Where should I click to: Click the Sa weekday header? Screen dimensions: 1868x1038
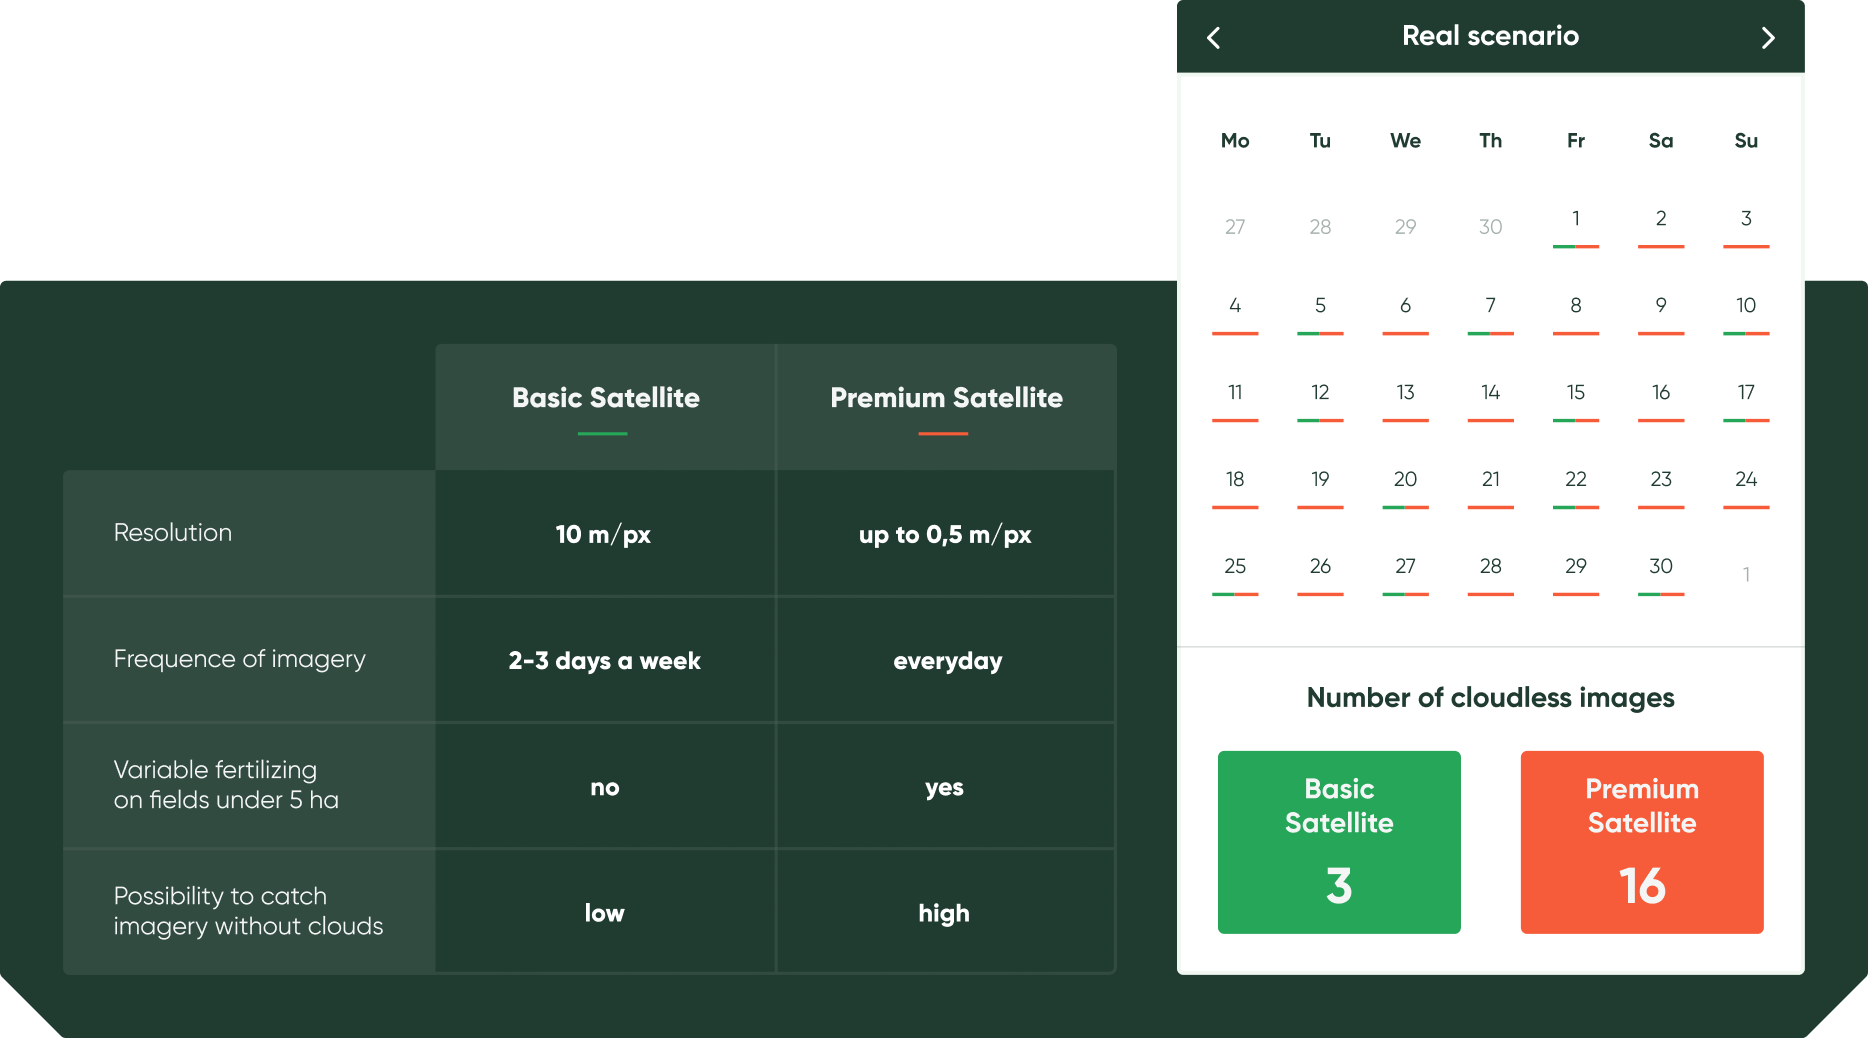[x=1661, y=141]
